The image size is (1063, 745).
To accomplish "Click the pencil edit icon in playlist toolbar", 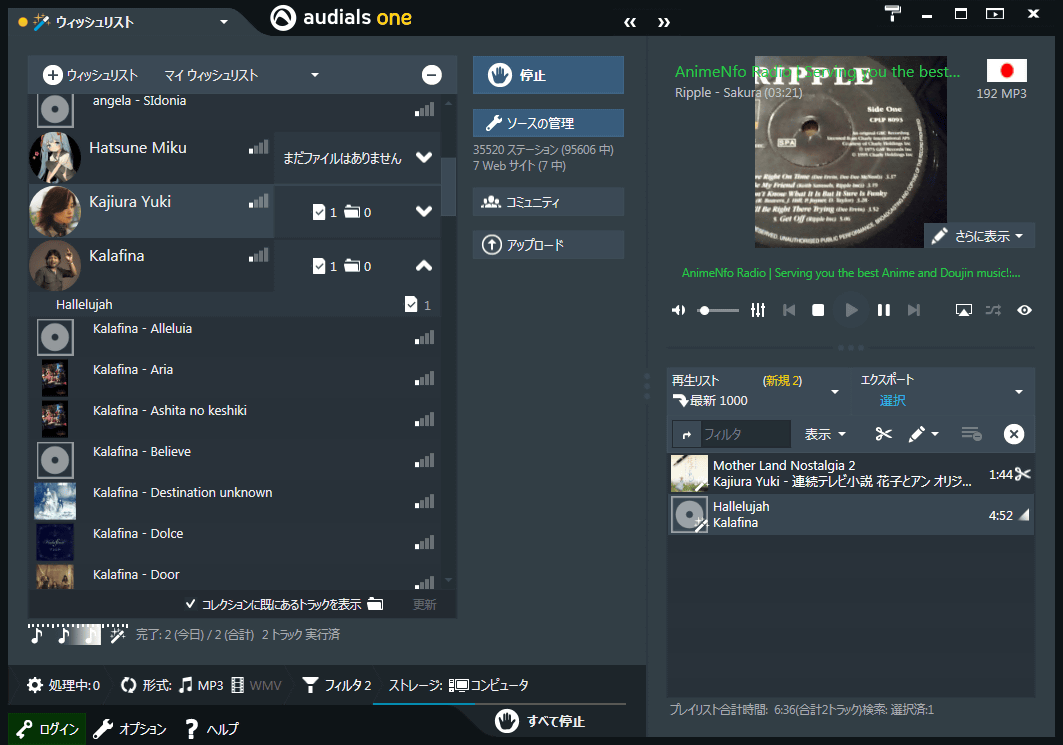I will tap(917, 434).
